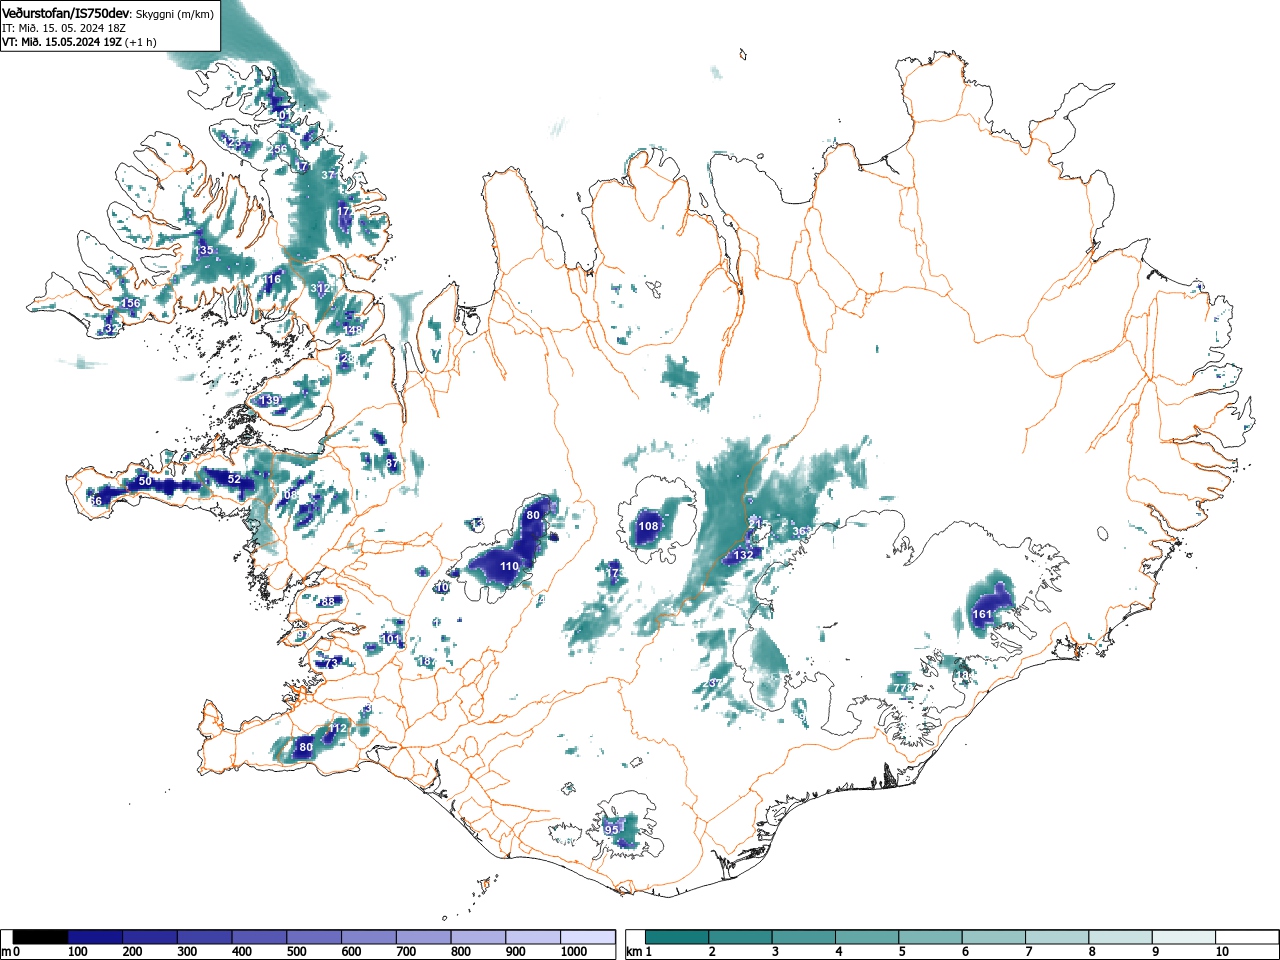Click the 88 visibility value on the map
The height and width of the screenshot is (960, 1280).
click(327, 602)
